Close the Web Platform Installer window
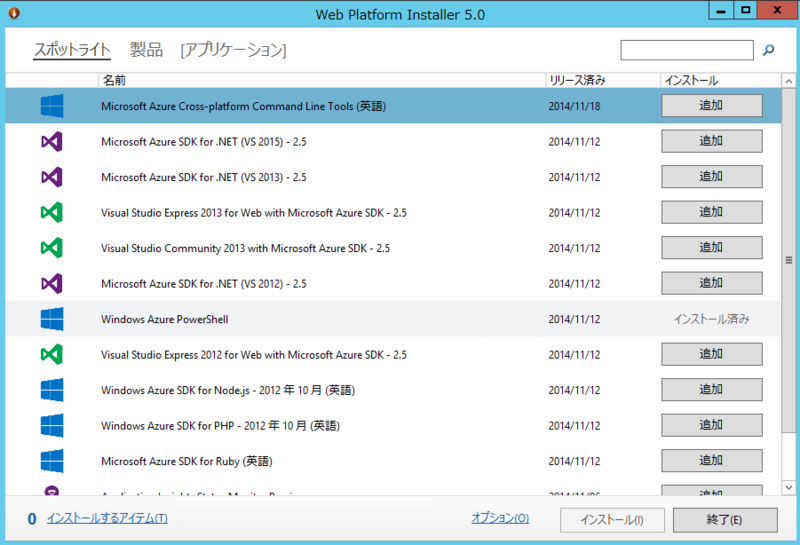The width and height of the screenshot is (800, 545). (777, 10)
